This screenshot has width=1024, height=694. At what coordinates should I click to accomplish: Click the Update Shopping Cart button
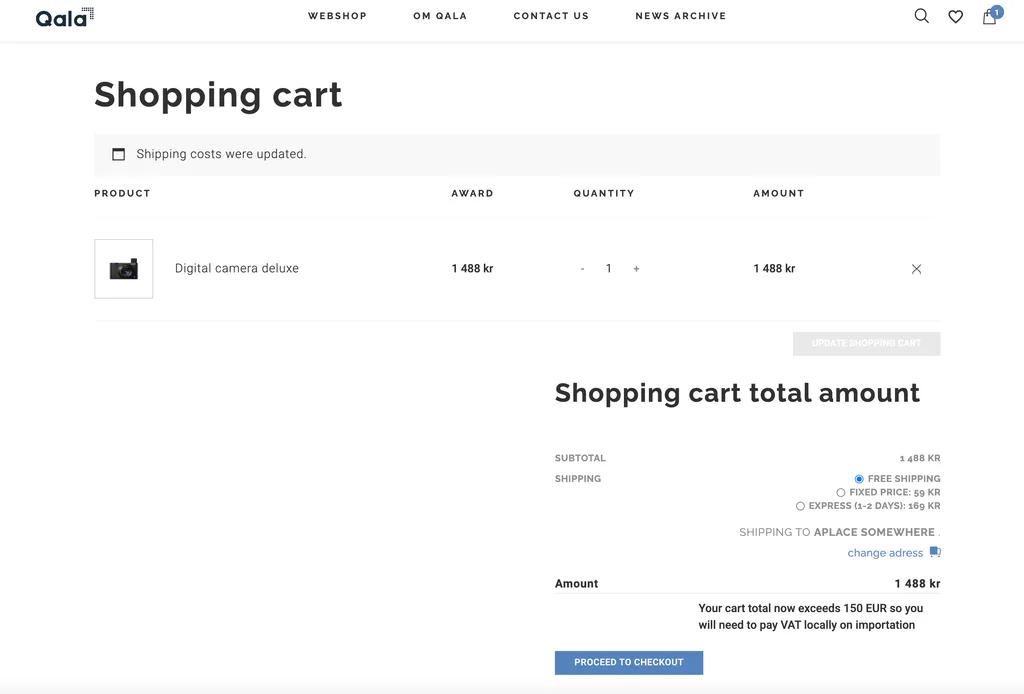pyautogui.click(x=867, y=343)
